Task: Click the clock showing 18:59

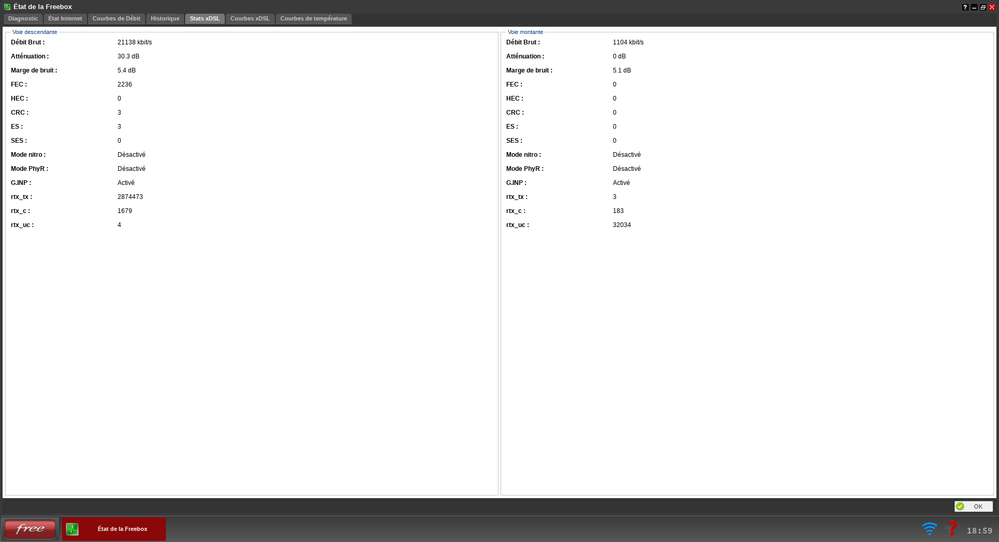Action: pos(979,531)
